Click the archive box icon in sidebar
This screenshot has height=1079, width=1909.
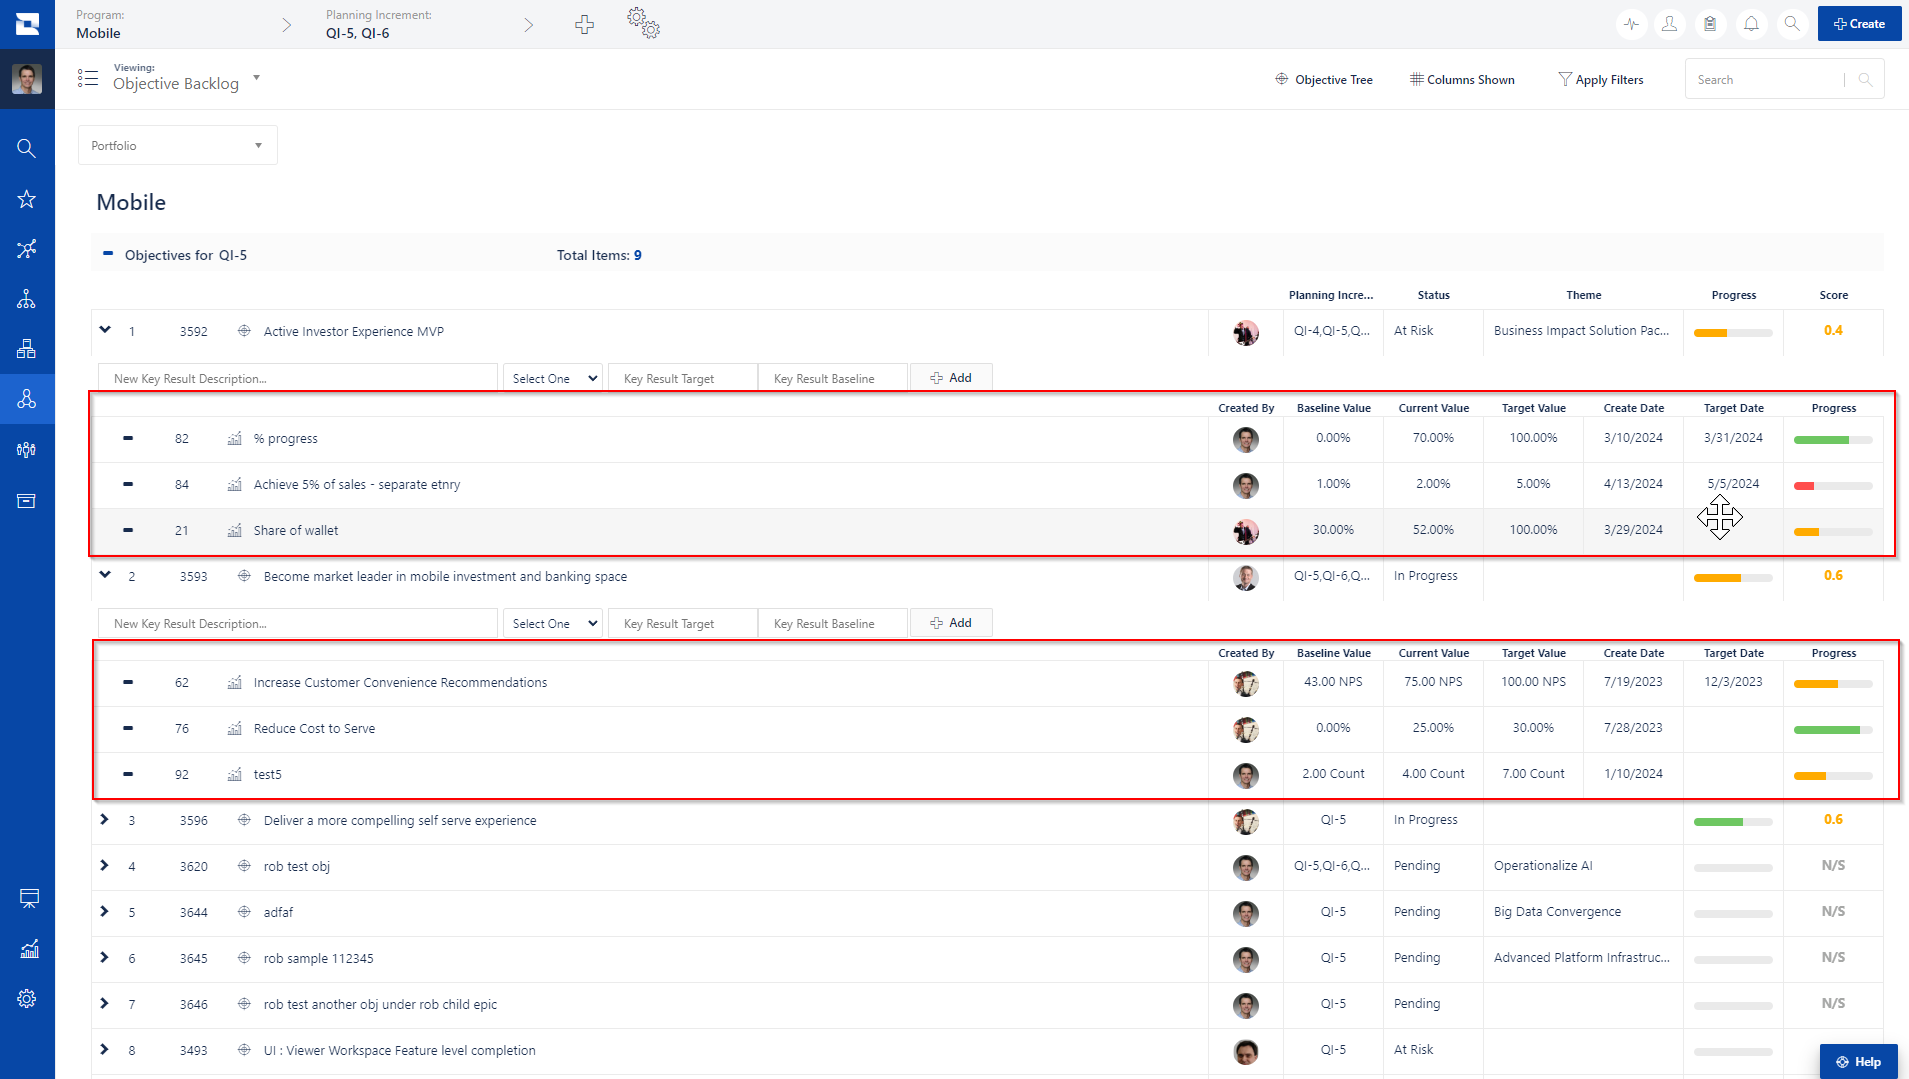(27, 501)
